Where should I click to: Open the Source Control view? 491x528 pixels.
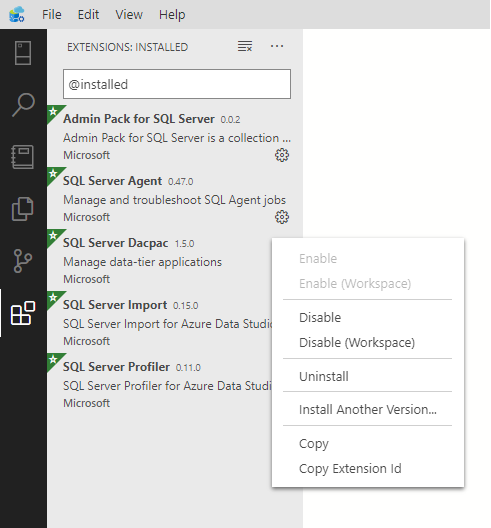tap(23, 261)
